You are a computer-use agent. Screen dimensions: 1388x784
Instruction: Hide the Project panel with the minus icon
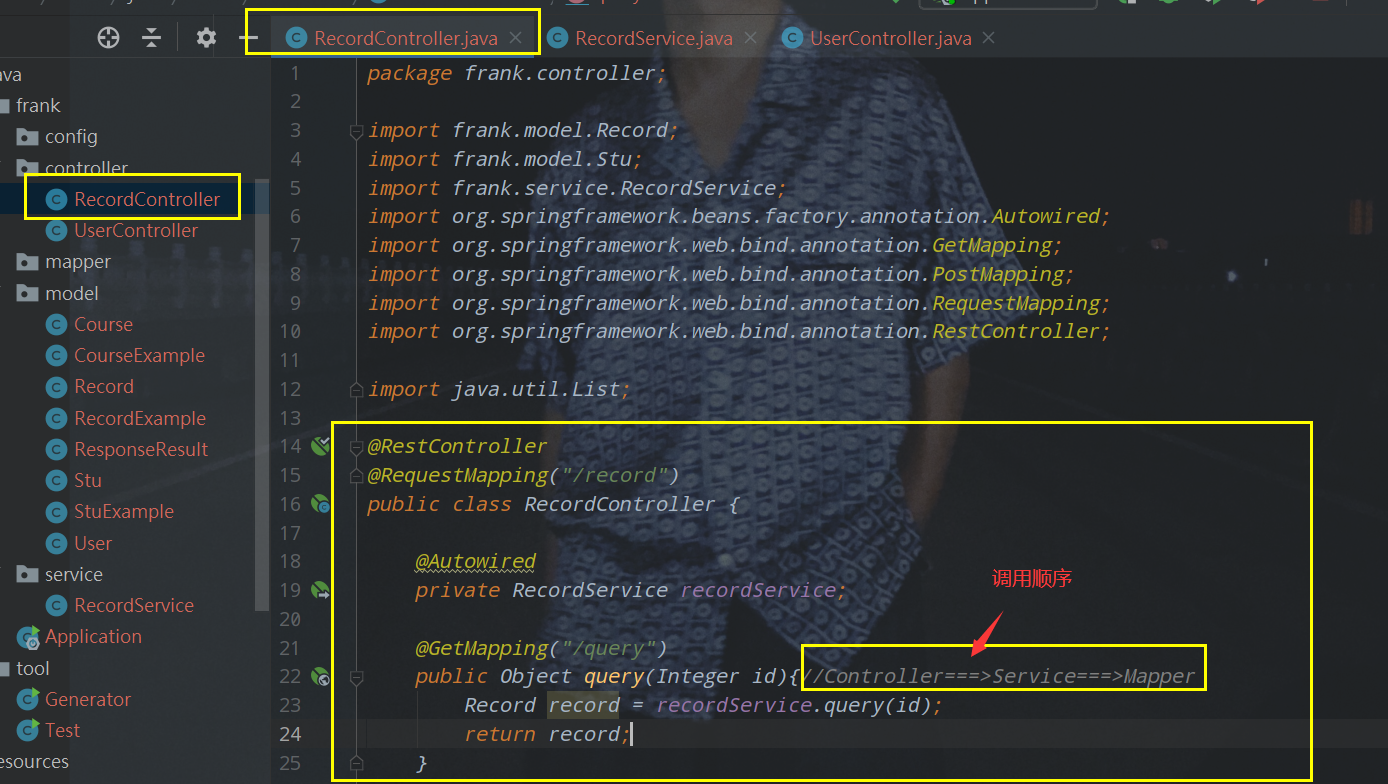(250, 39)
